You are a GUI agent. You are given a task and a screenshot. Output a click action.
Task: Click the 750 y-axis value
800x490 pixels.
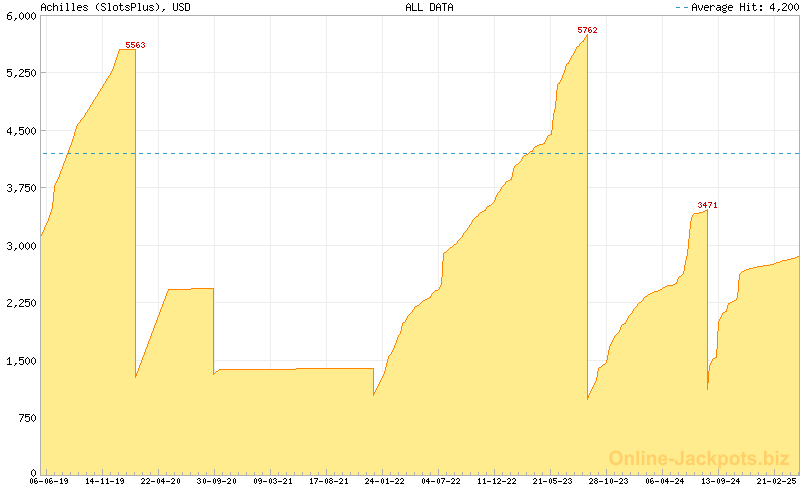[x=24, y=418]
